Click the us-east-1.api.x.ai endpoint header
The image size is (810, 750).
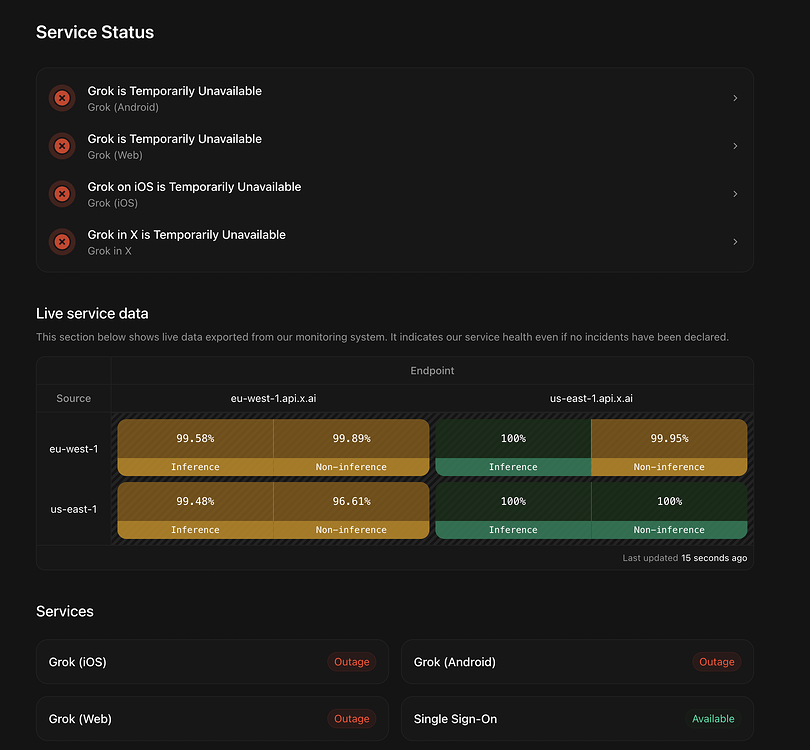pyautogui.click(x=591, y=398)
